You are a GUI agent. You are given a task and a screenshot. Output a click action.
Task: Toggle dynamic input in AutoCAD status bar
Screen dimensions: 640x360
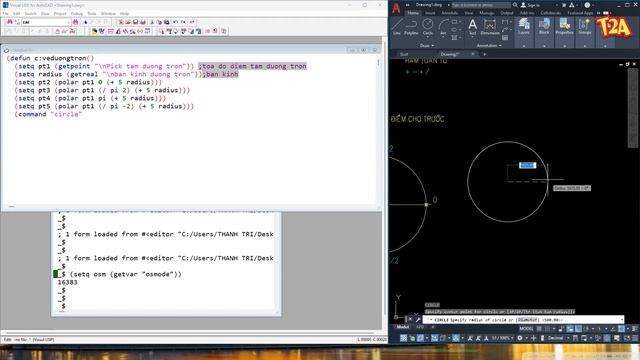[570, 329]
